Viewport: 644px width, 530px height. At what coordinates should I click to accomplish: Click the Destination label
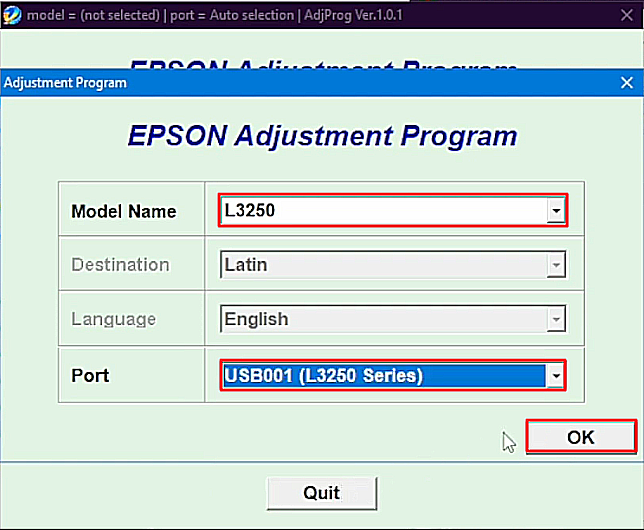(x=120, y=265)
